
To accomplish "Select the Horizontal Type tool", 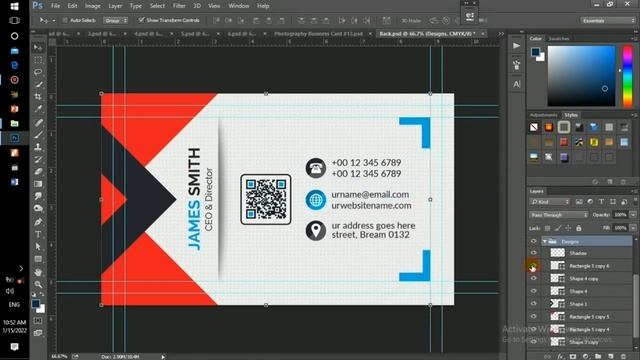I will [38, 234].
